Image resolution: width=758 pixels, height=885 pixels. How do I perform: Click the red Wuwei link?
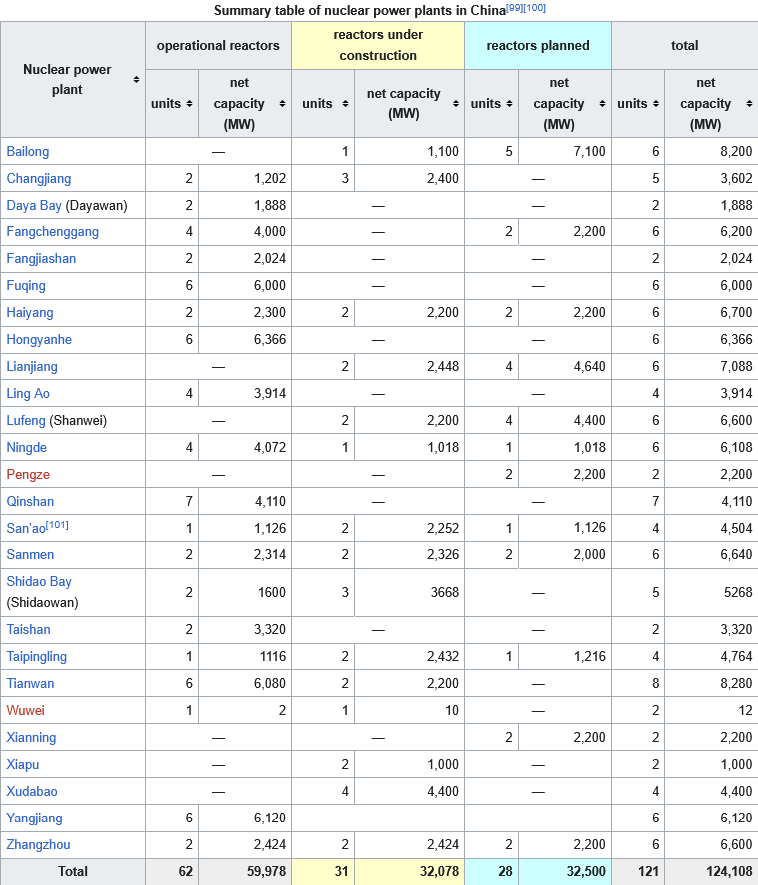pos(25,710)
